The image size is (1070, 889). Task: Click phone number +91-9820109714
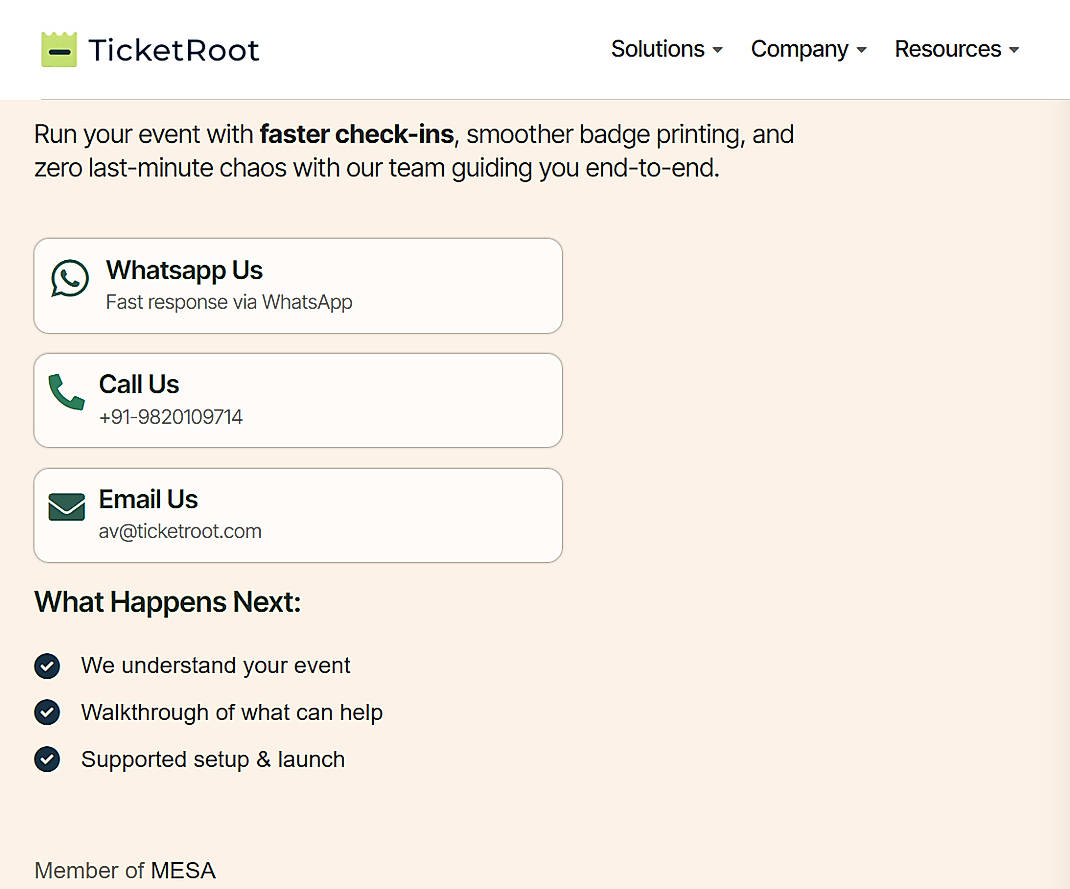pyautogui.click(x=171, y=417)
